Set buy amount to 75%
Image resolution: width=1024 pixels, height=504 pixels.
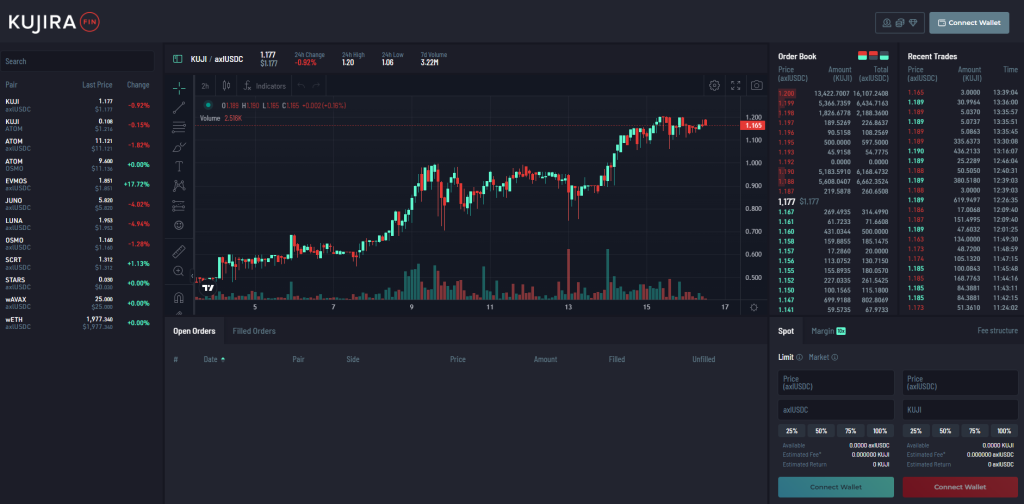(x=850, y=431)
